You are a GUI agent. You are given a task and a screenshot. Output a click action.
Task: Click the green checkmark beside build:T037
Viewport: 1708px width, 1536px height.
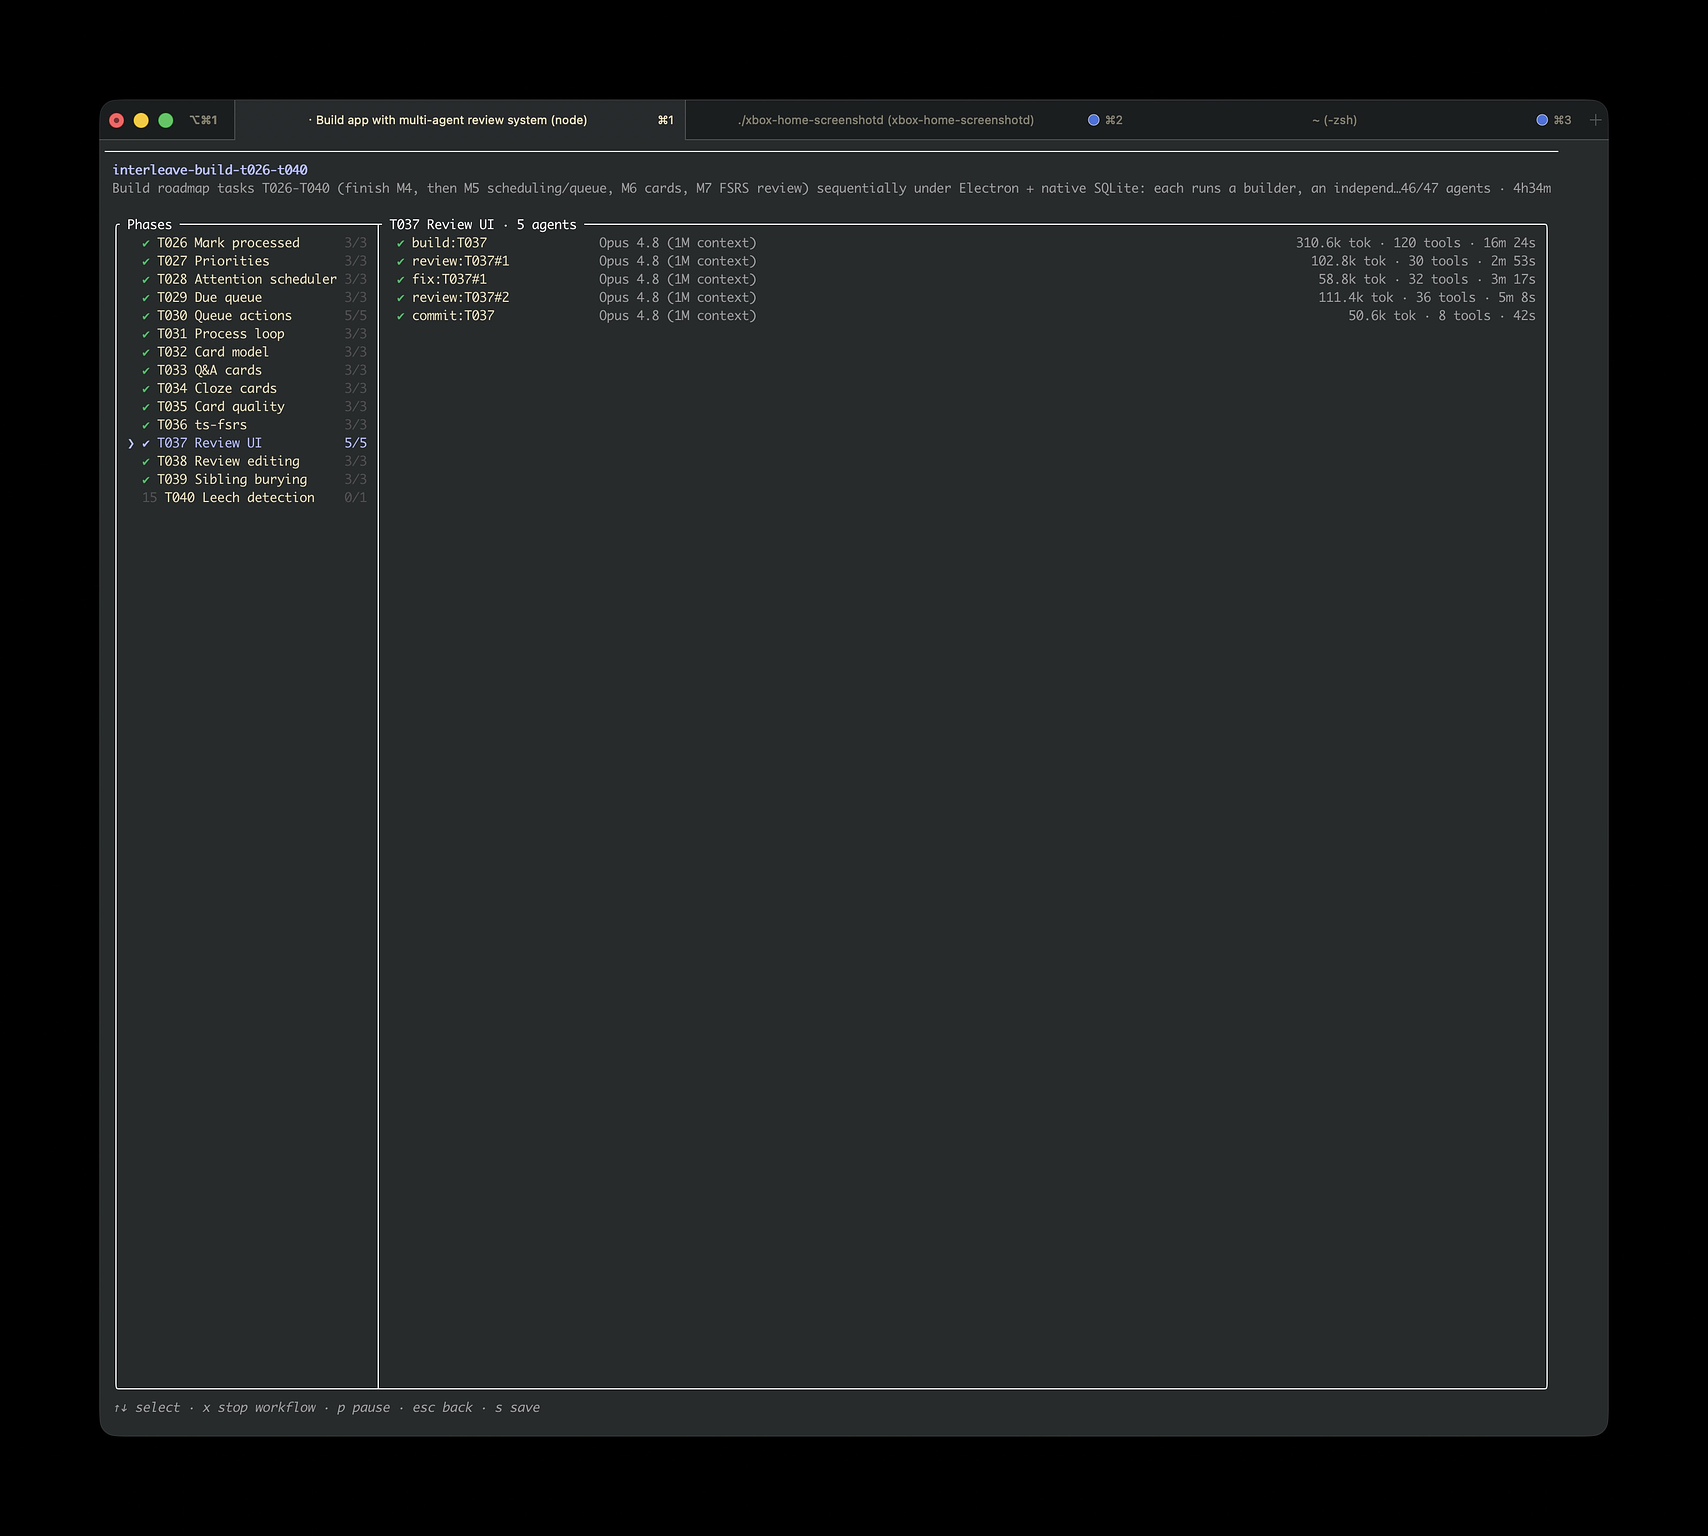400,243
